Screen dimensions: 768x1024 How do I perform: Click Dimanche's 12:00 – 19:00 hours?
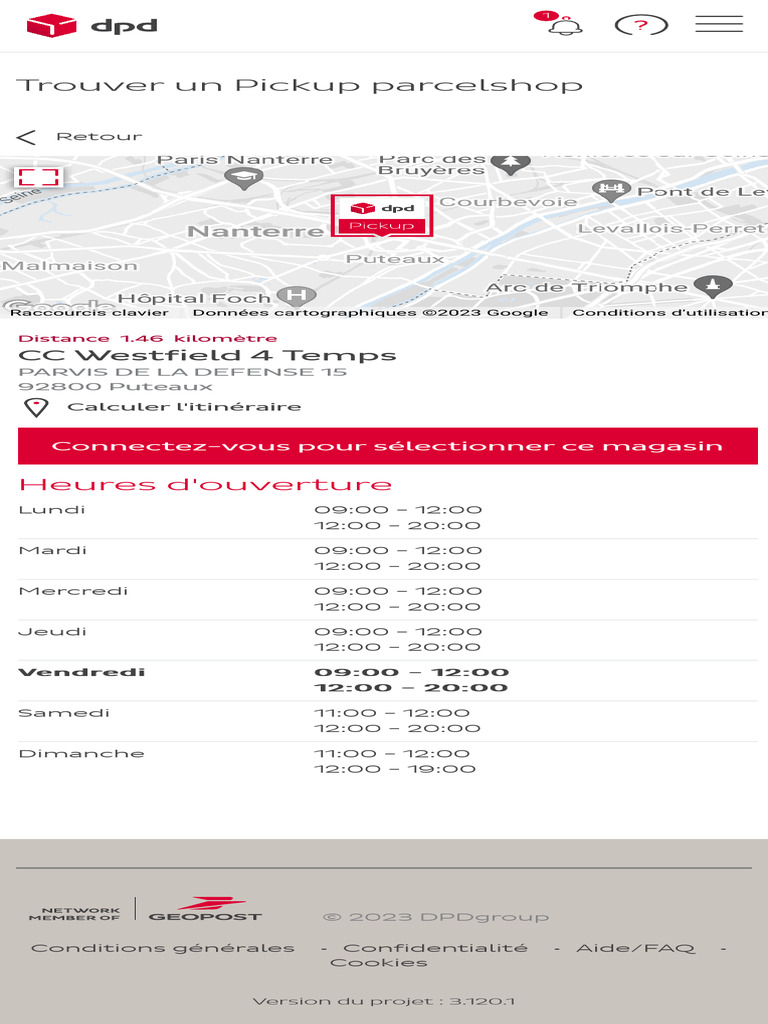point(395,769)
